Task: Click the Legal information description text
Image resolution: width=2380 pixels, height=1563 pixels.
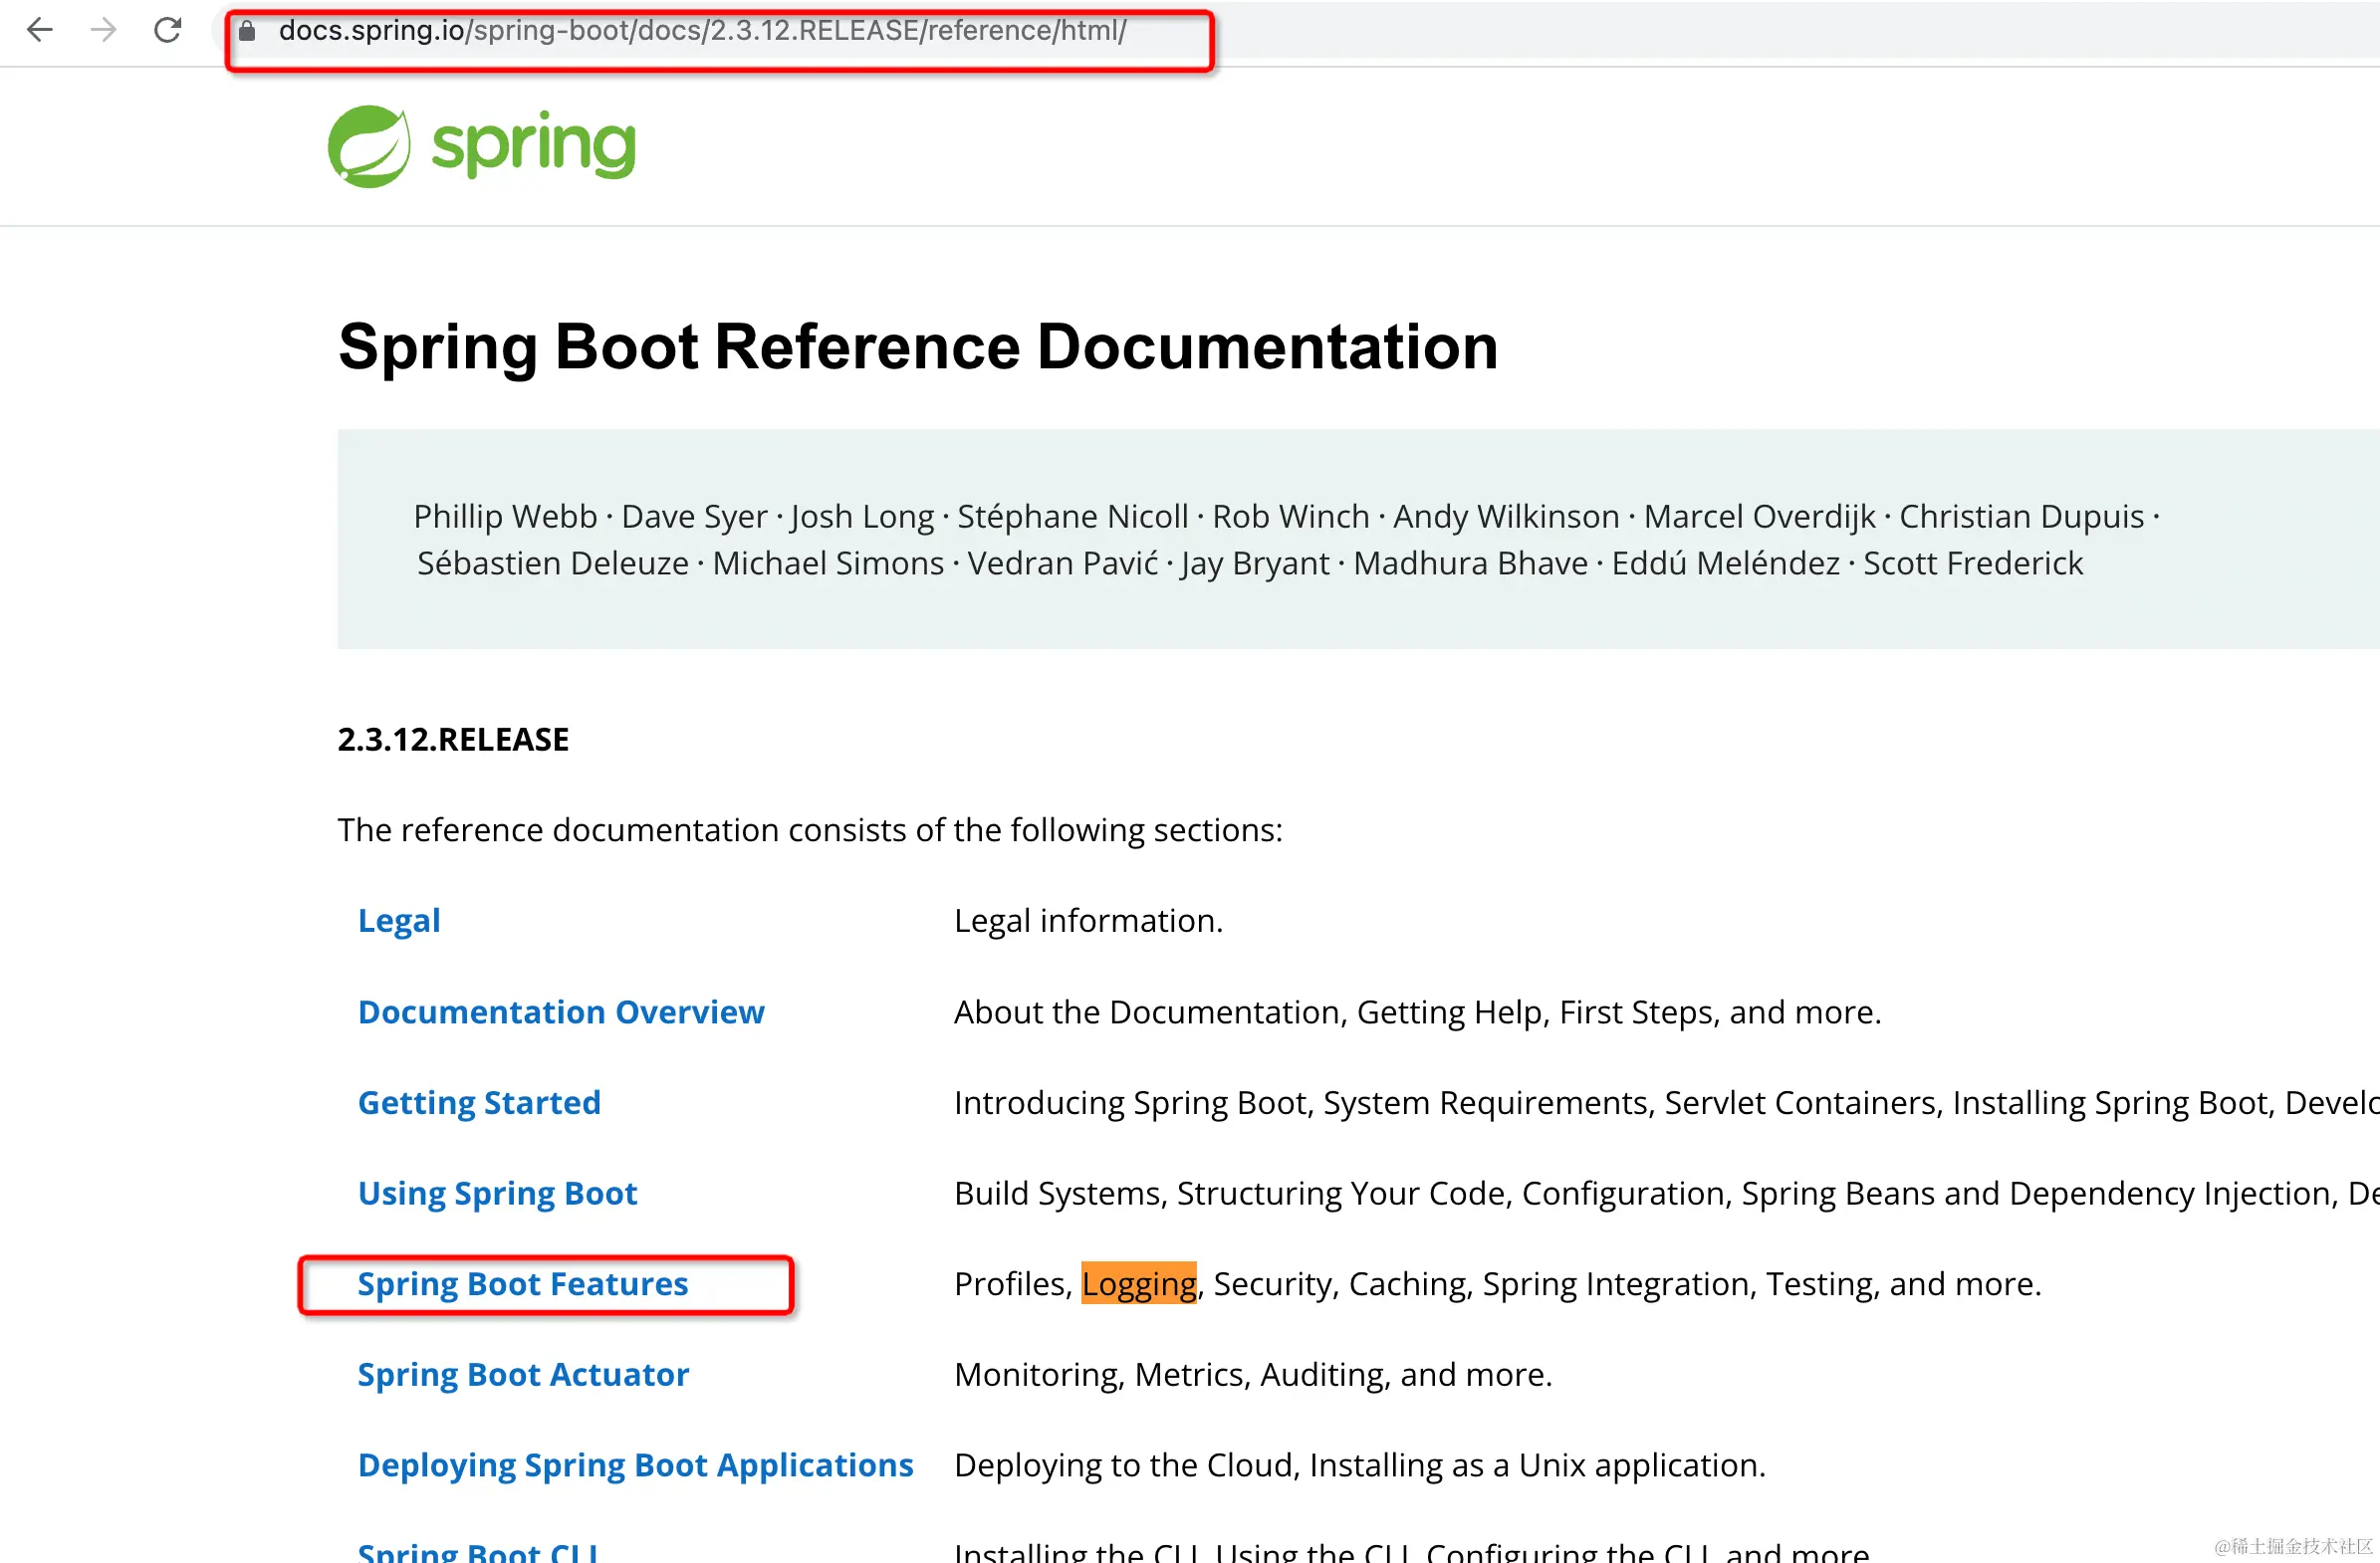Action: [1088, 920]
